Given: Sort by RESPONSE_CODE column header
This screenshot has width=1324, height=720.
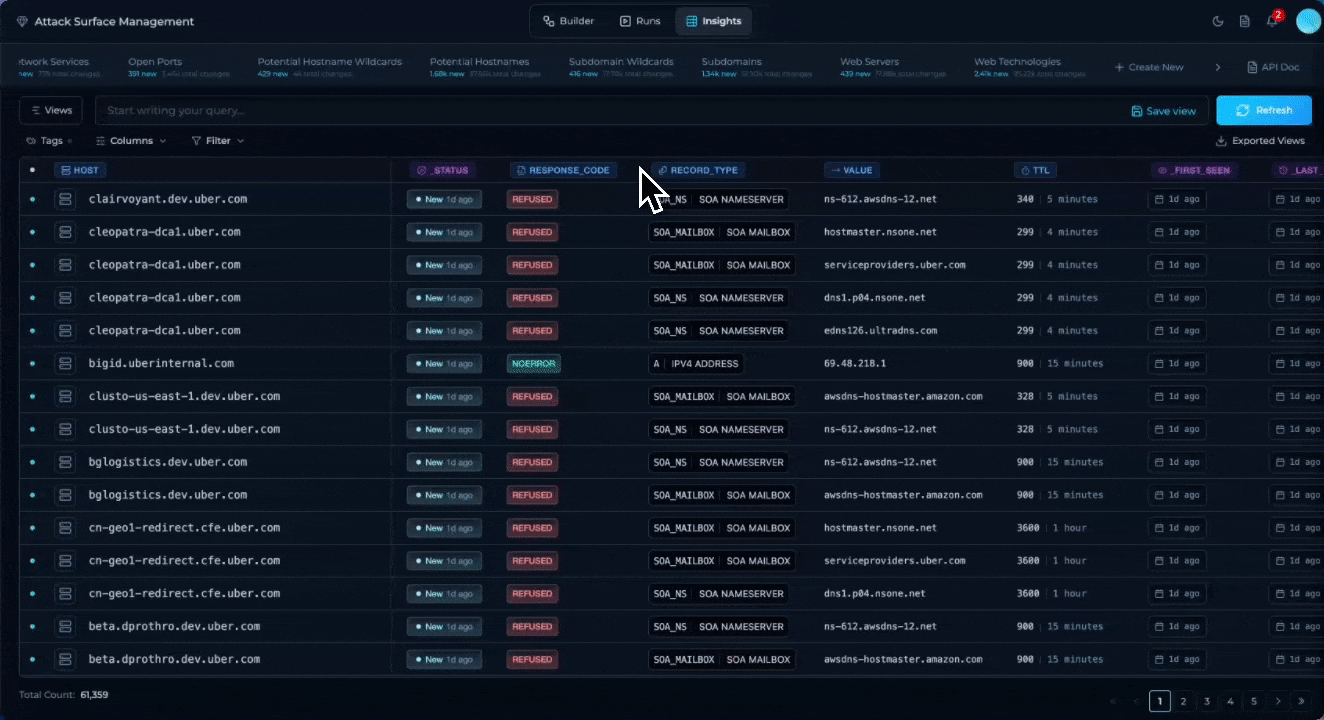Looking at the screenshot, I should [x=563, y=170].
